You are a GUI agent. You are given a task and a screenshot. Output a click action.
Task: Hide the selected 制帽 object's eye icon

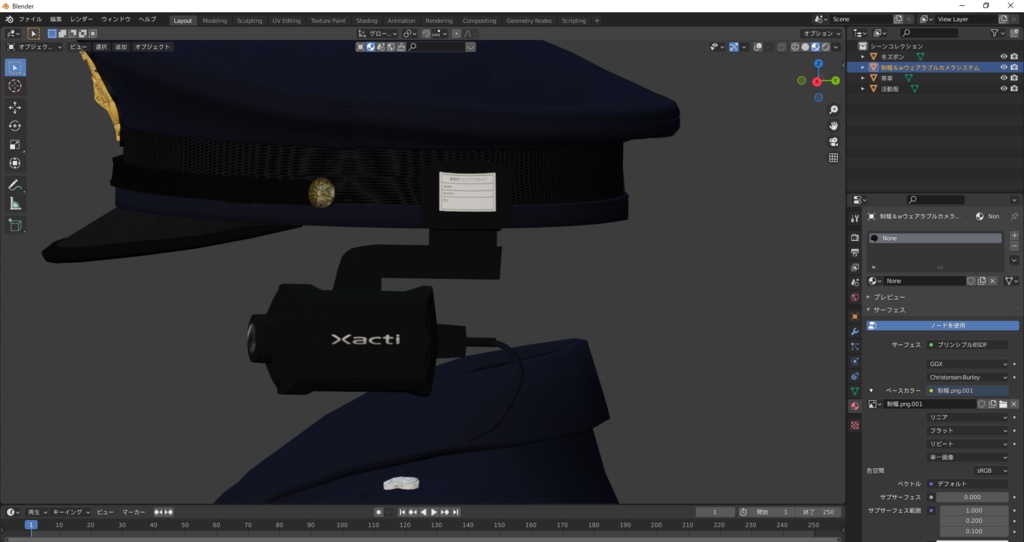pos(1004,67)
